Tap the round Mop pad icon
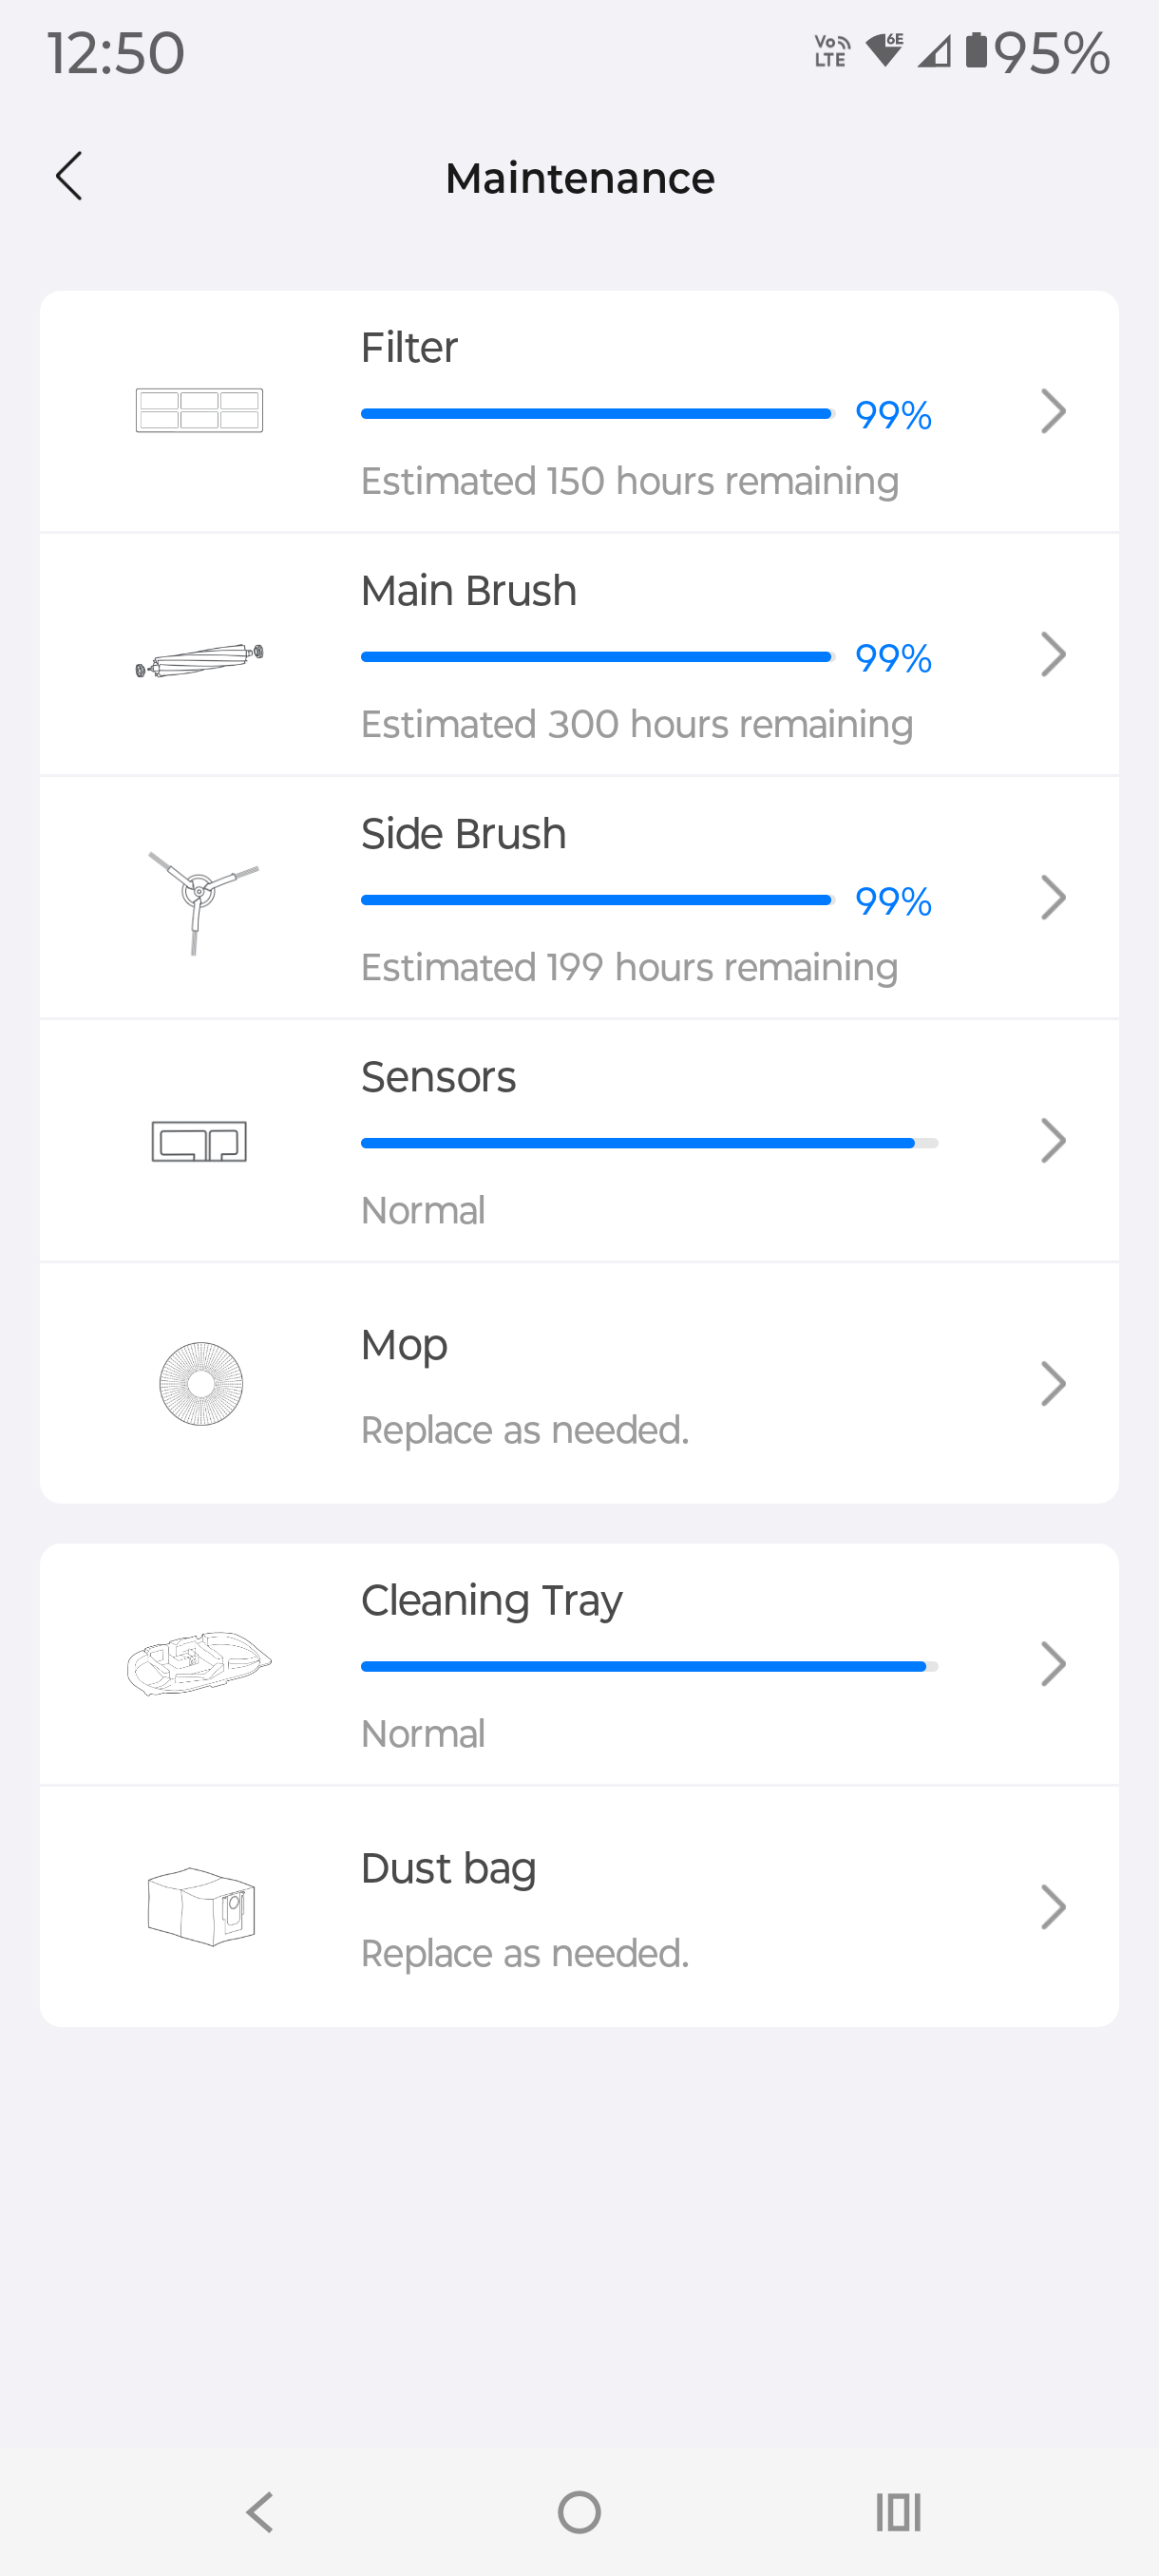Image resolution: width=1159 pixels, height=2576 pixels. (x=201, y=1383)
